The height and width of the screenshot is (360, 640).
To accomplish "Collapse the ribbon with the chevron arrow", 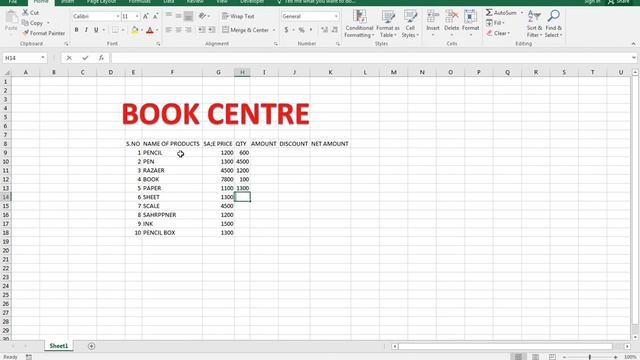I will tap(633, 44).
